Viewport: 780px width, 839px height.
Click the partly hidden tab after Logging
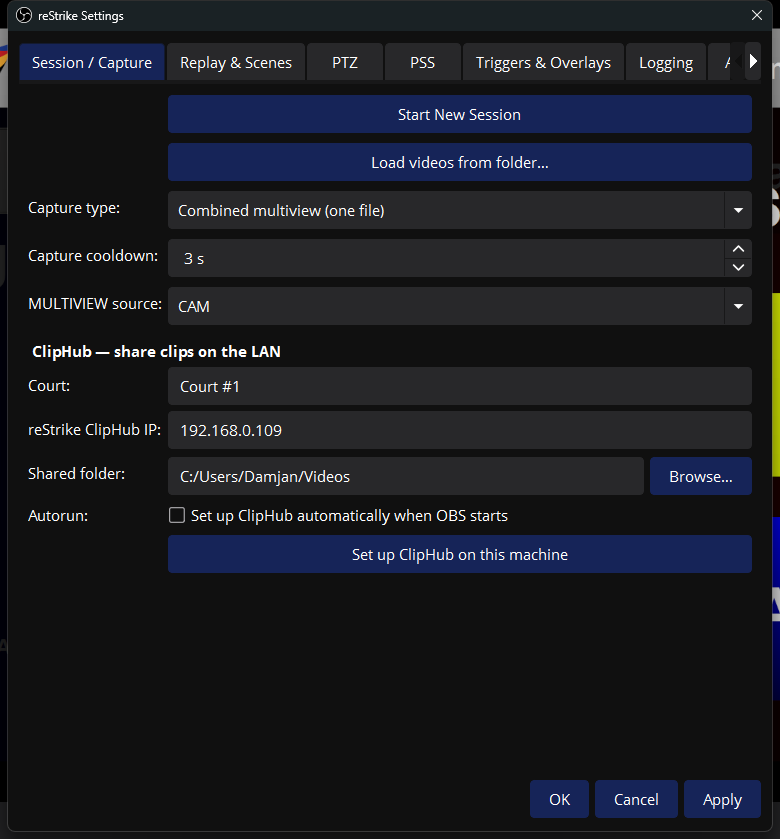720,63
